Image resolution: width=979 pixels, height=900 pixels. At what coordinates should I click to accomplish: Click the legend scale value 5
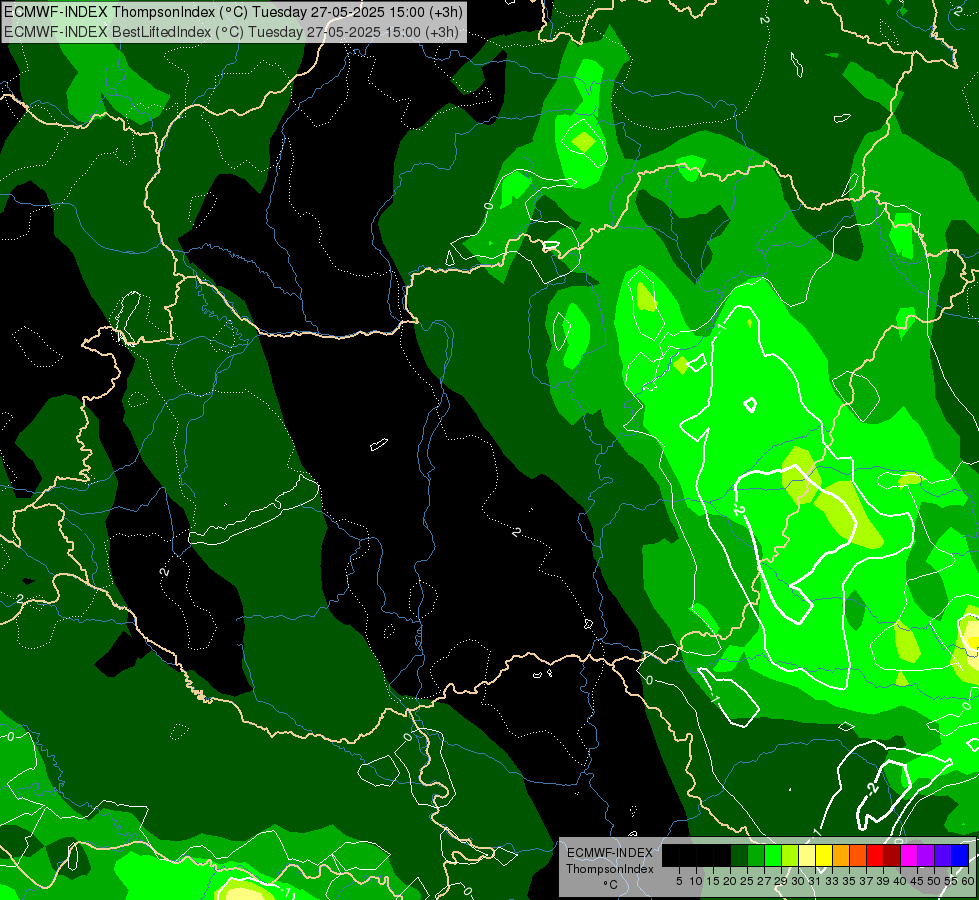point(679,881)
